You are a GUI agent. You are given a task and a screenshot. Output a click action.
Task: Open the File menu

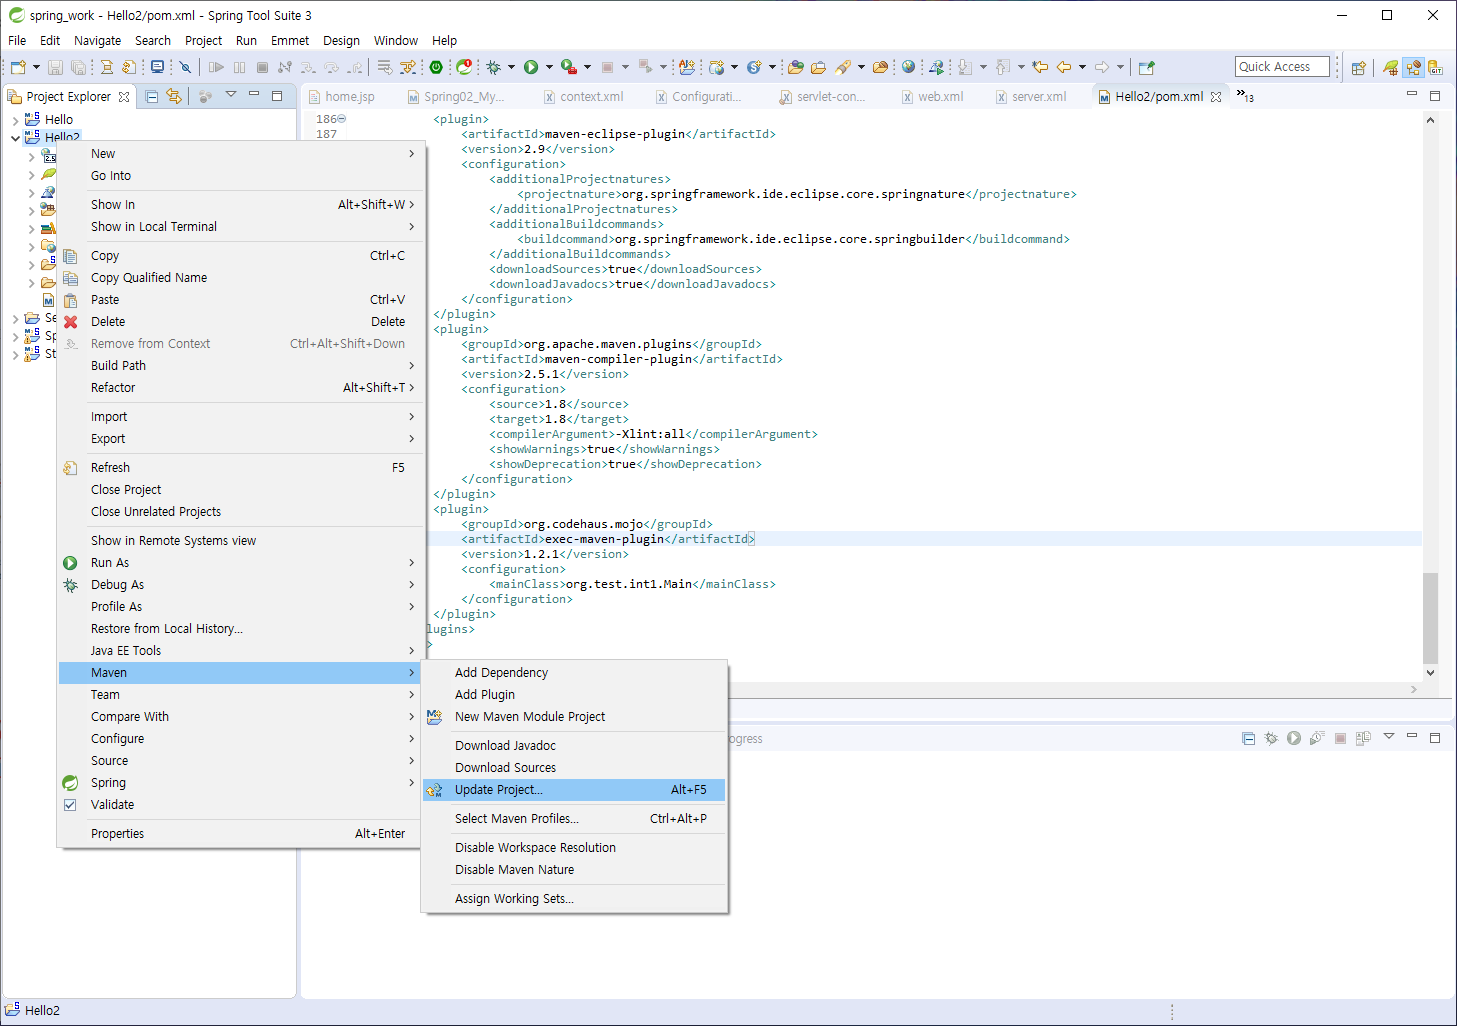[x=17, y=41]
